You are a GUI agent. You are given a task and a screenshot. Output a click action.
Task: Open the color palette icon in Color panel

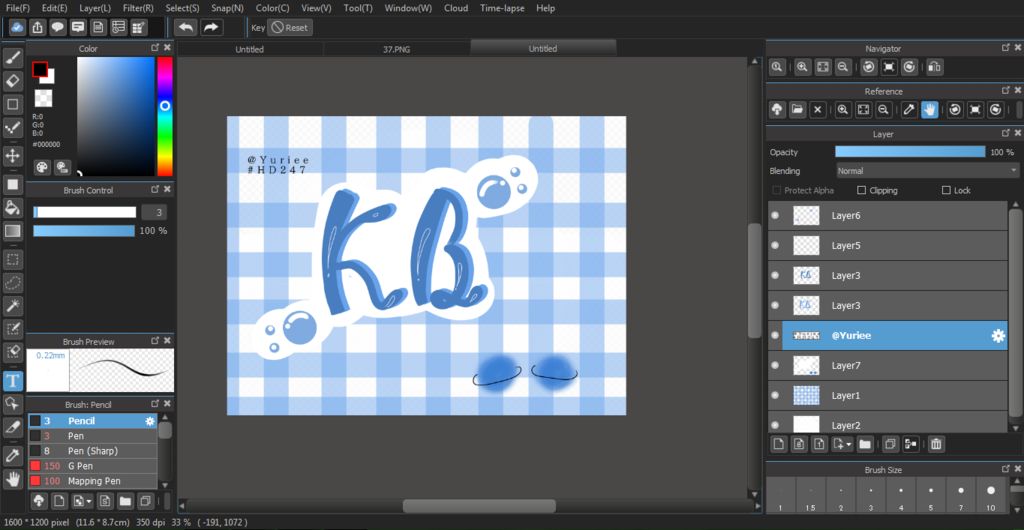coord(41,167)
